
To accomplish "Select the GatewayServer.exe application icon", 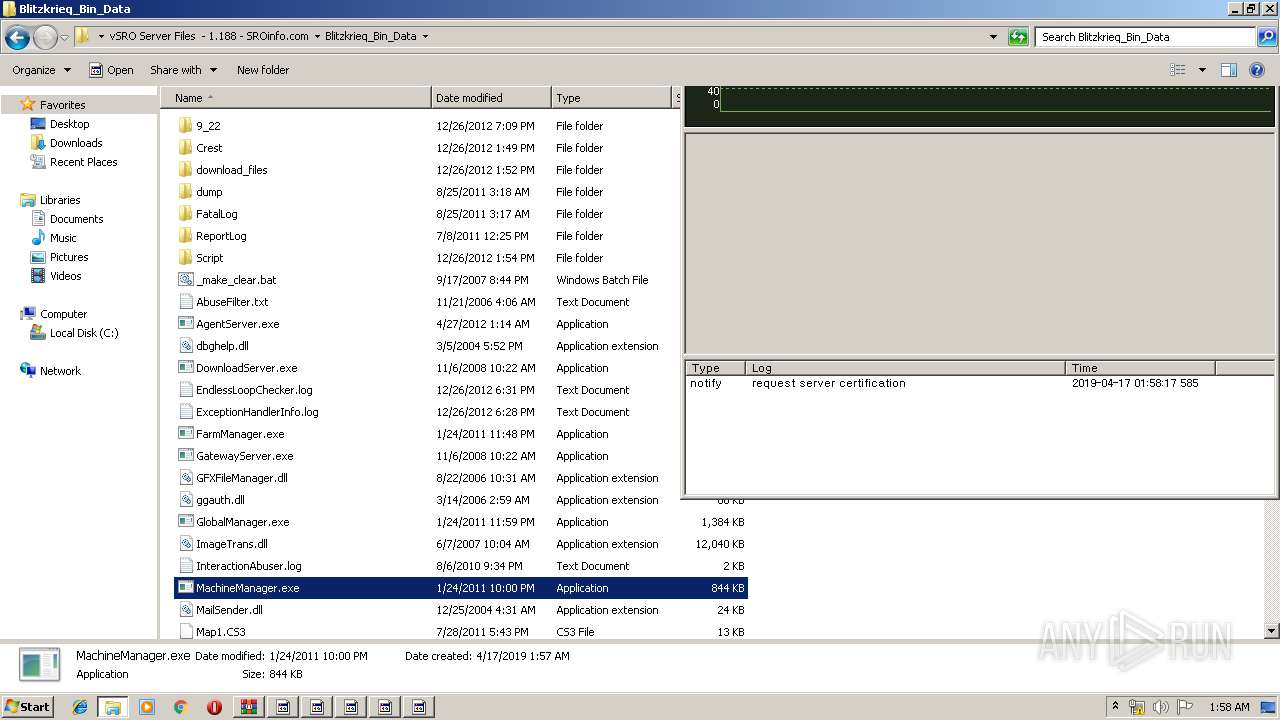I will point(185,456).
